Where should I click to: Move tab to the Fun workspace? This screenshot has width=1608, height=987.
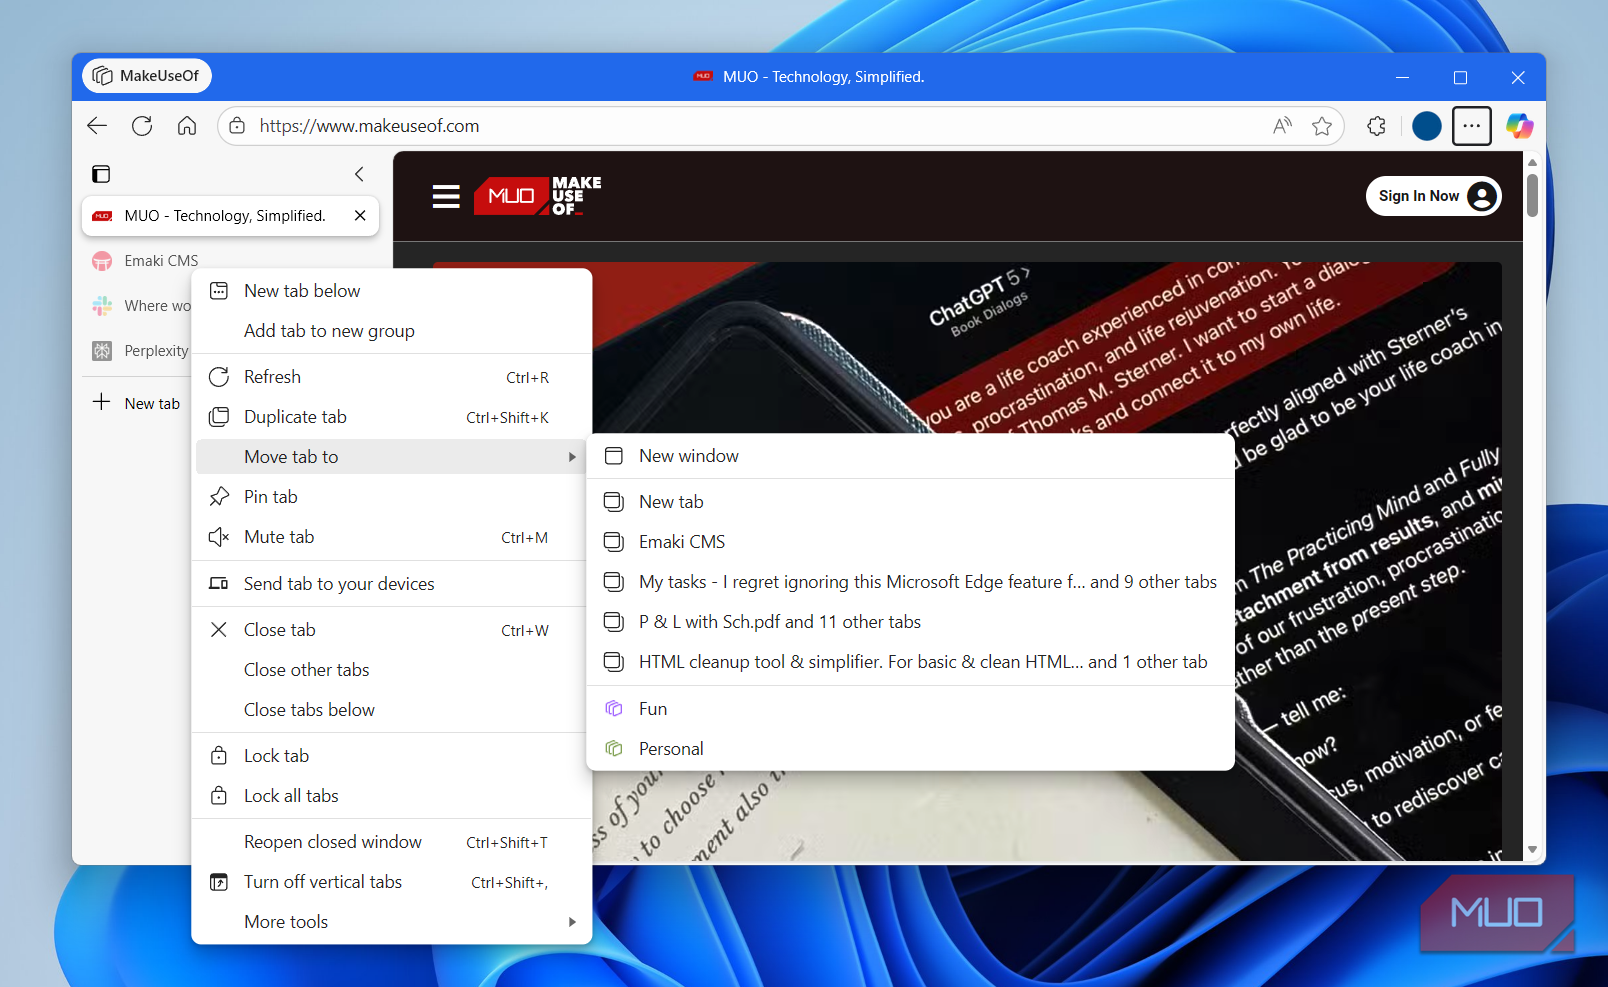(910, 709)
